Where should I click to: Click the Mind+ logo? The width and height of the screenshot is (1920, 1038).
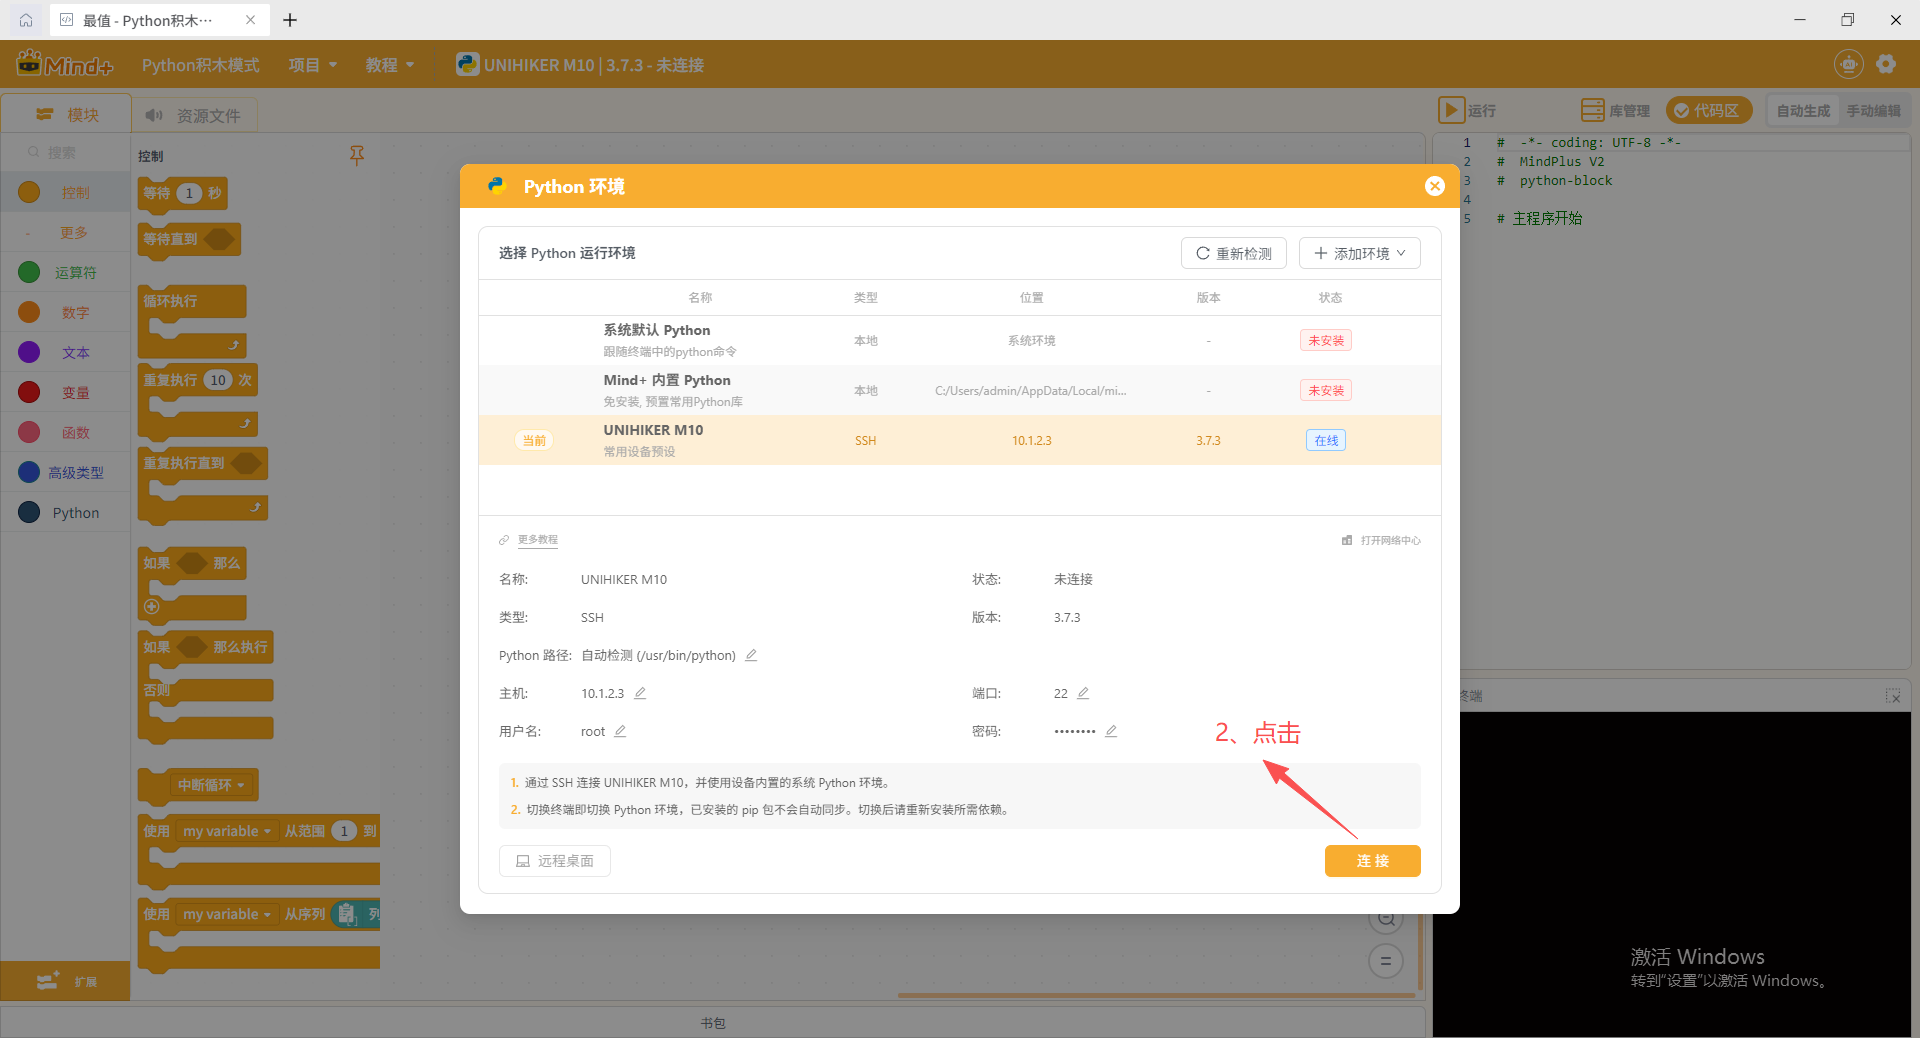click(x=65, y=64)
